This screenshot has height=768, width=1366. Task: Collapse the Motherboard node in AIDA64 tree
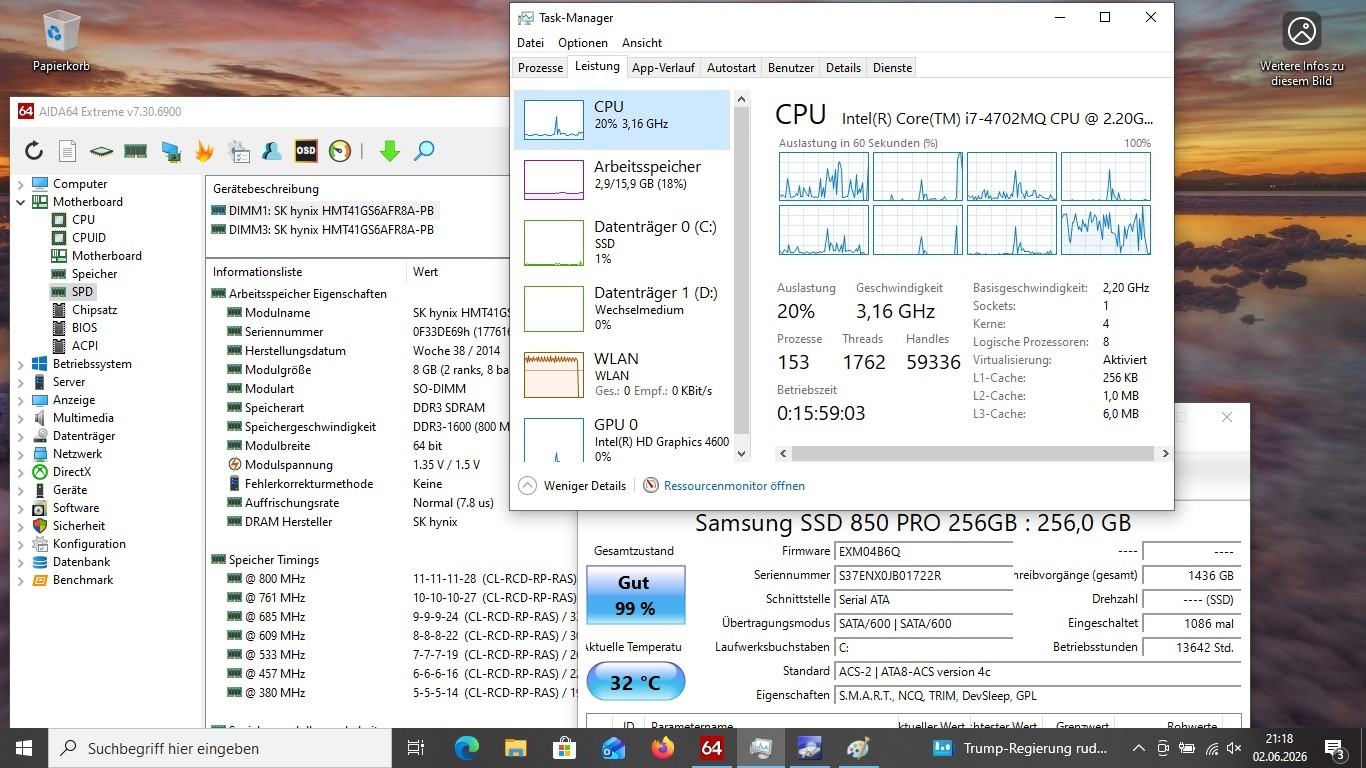21,202
